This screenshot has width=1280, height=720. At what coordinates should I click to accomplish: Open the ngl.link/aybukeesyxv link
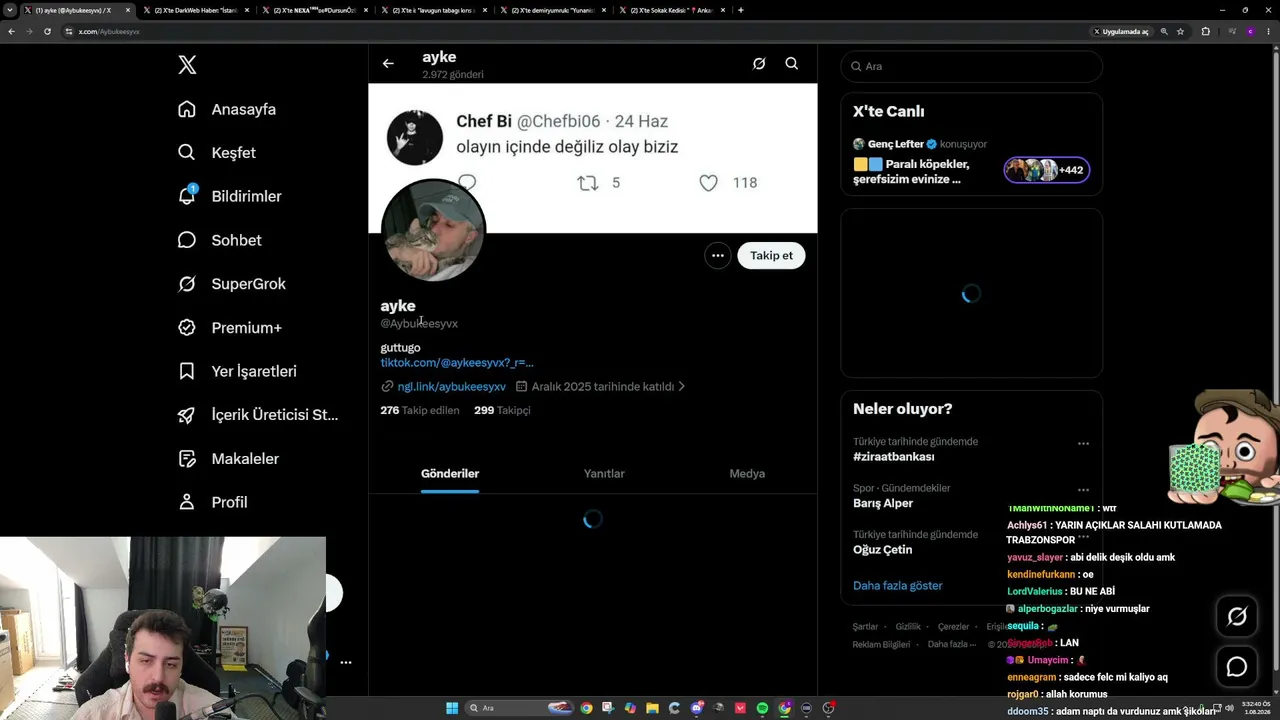[x=451, y=387]
